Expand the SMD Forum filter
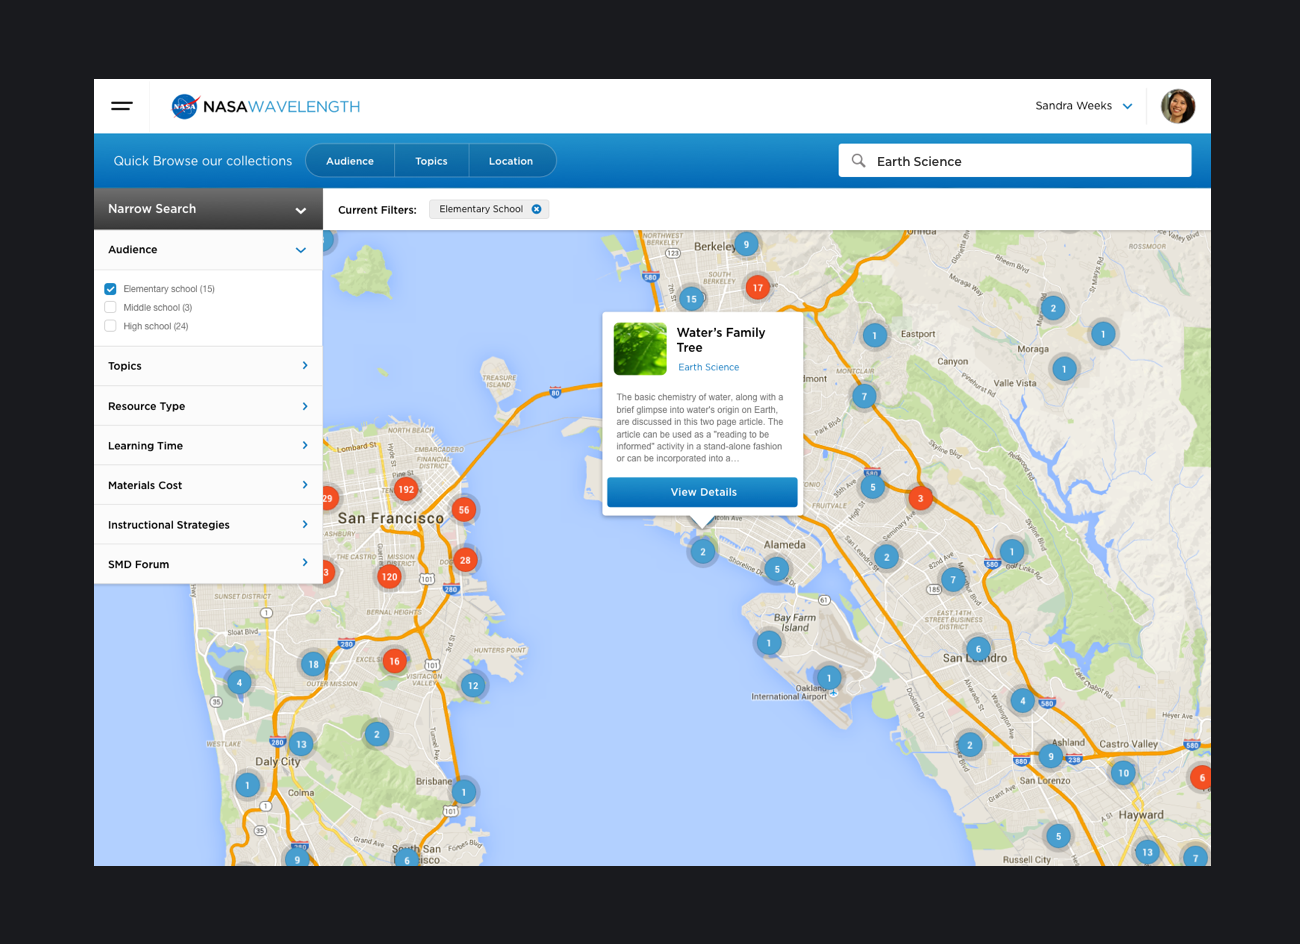Viewport: 1300px width, 944px height. 208,564
